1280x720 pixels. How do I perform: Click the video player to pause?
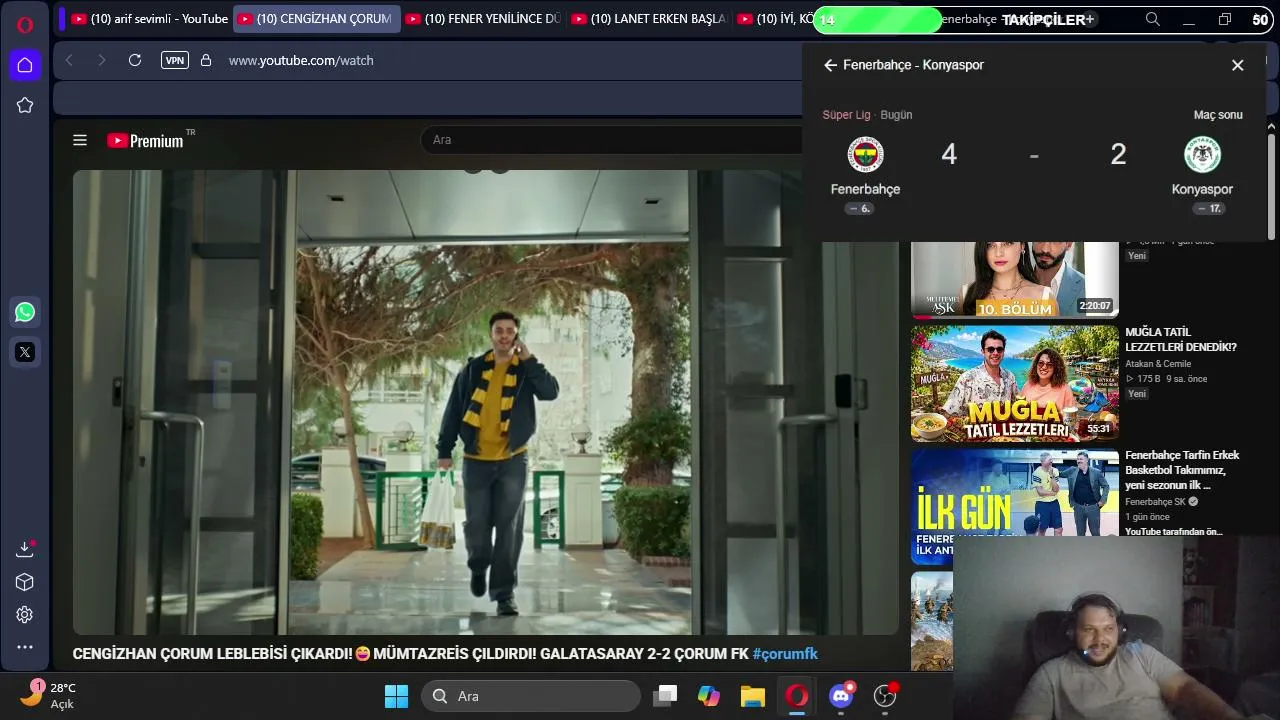(485, 402)
